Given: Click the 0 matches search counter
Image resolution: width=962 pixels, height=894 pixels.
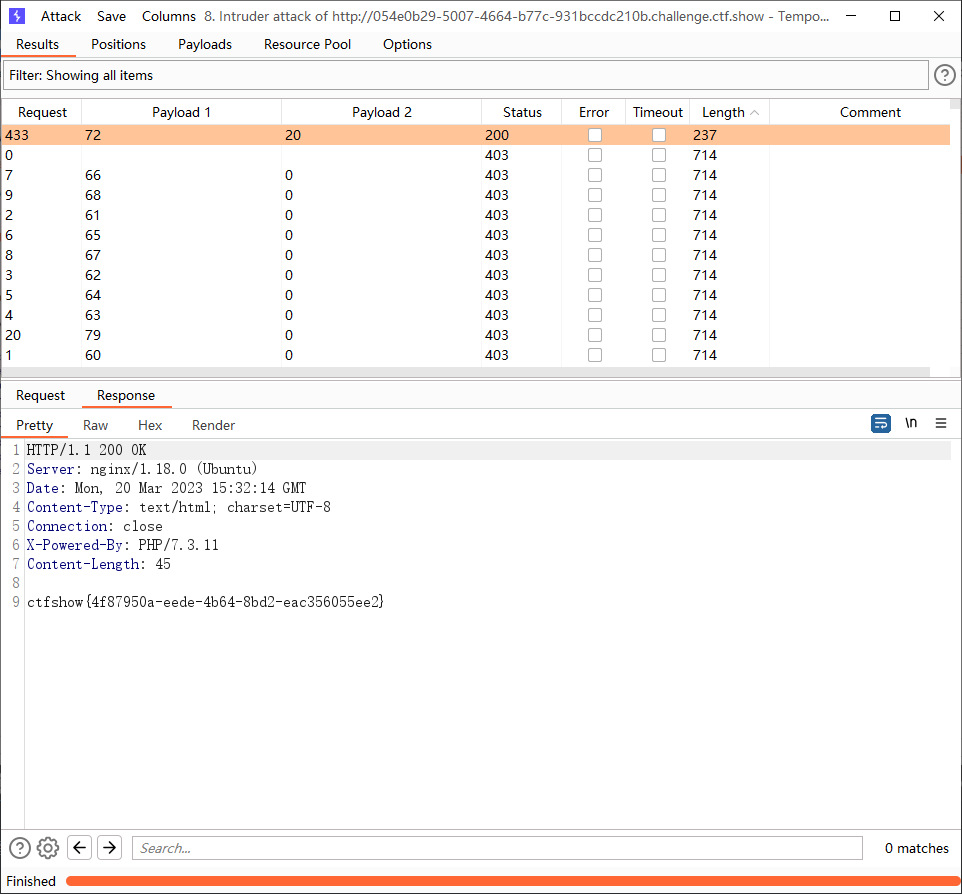Looking at the screenshot, I should tap(917, 848).
